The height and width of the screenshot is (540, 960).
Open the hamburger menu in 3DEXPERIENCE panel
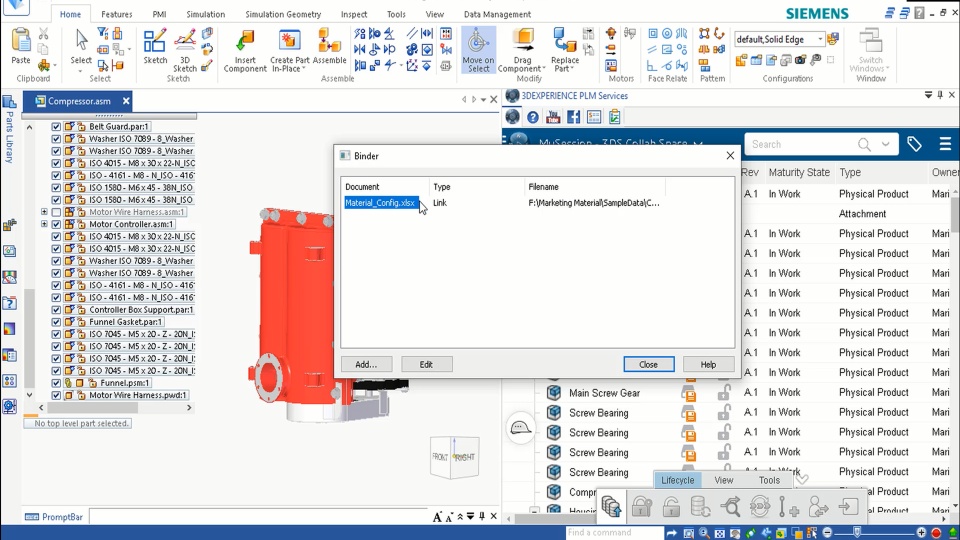[945, 144]
